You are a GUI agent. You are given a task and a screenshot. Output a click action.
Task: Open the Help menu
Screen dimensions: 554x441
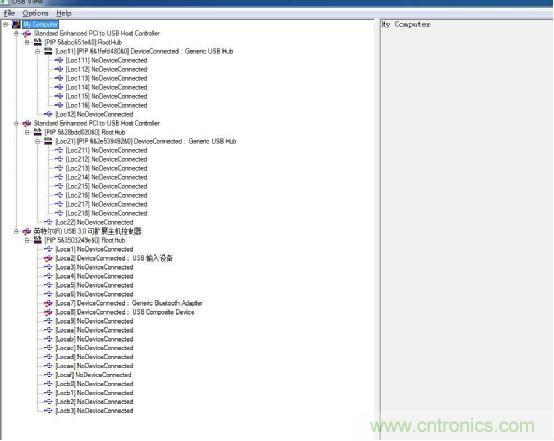pyautogui.click(x=64, y=13)
